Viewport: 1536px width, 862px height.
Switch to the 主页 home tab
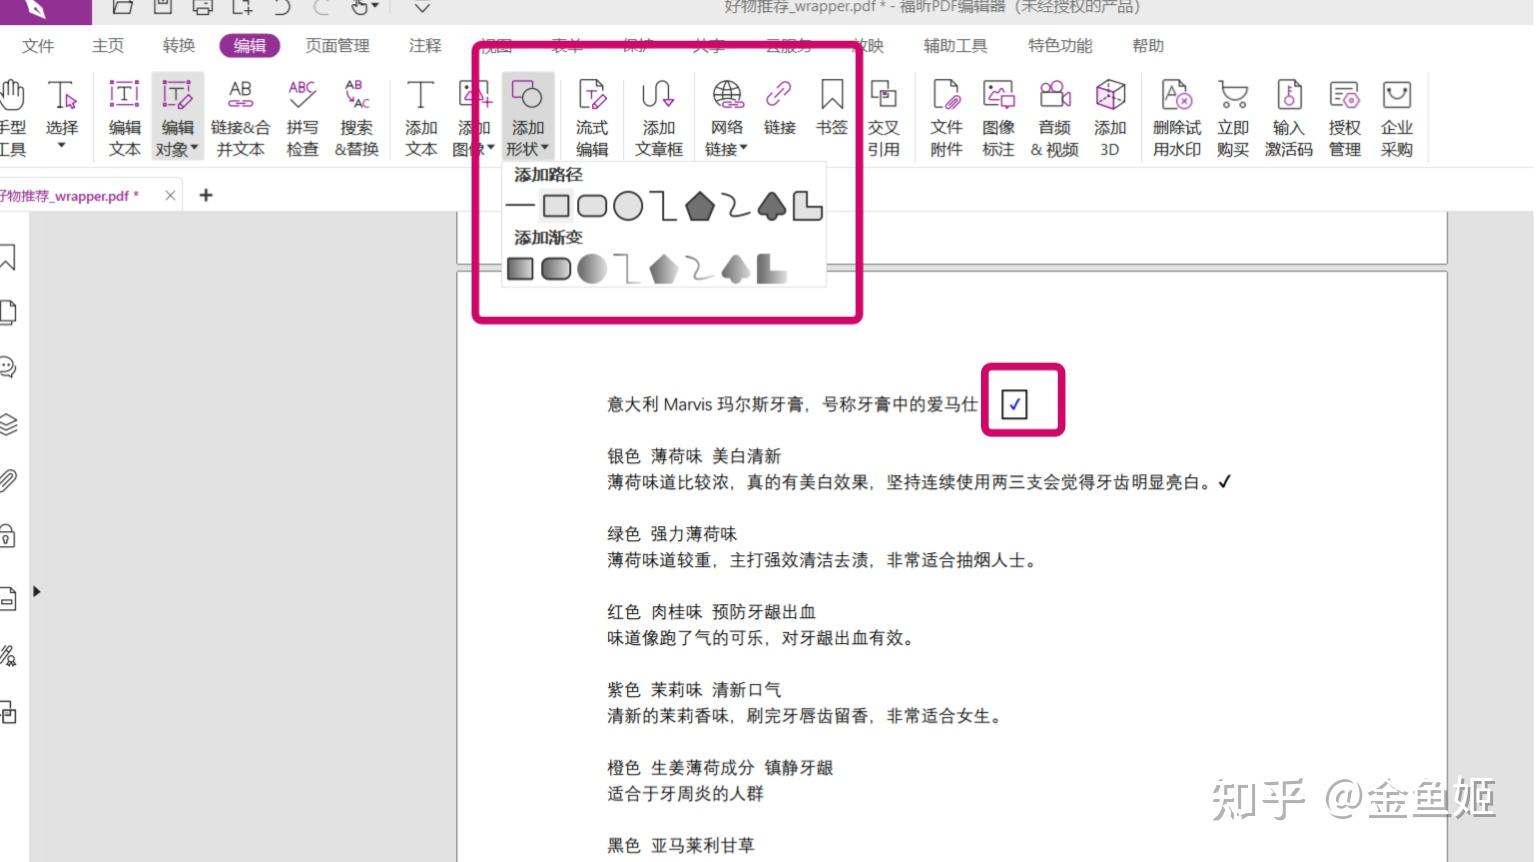click(108, 45)
